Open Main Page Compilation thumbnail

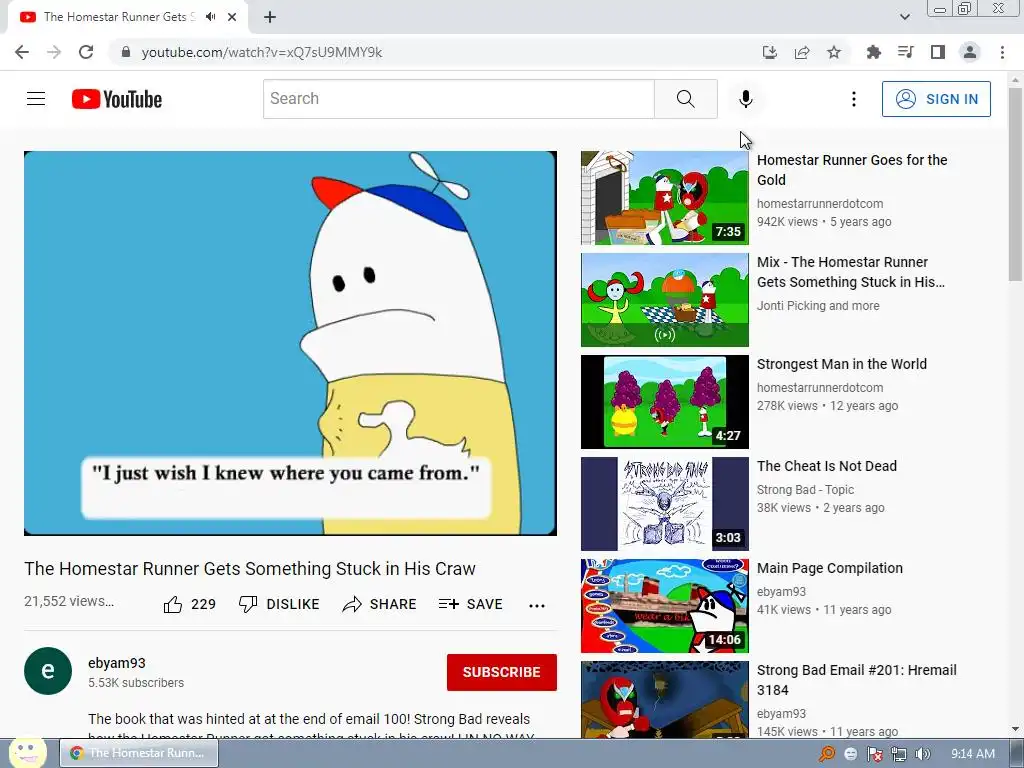(x=665, y=605)
